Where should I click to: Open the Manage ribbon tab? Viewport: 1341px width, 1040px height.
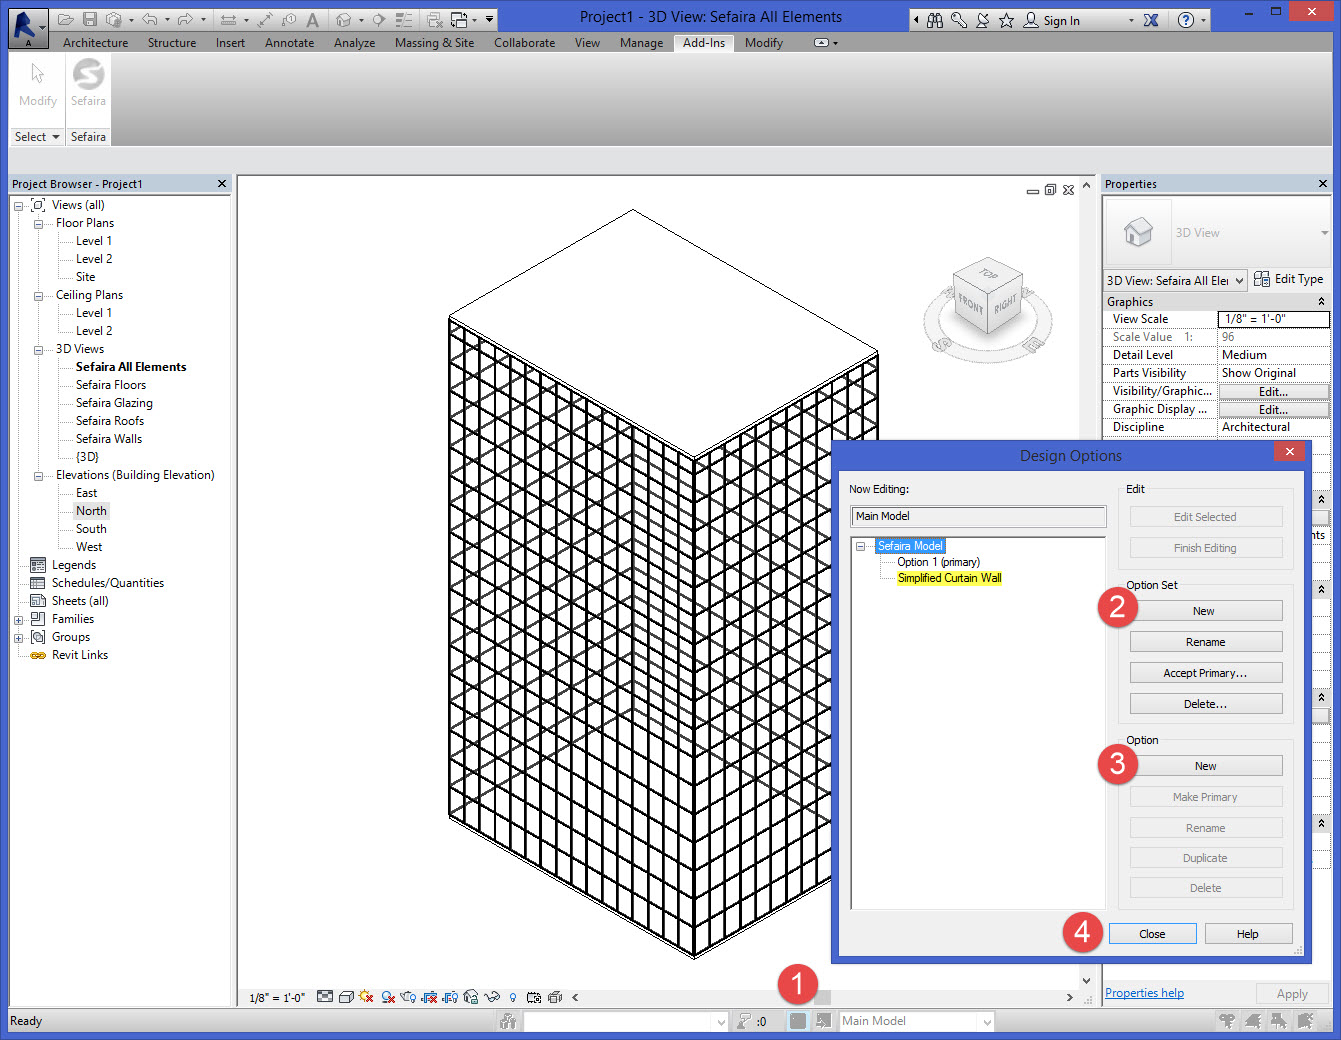[x=641, y=43]
